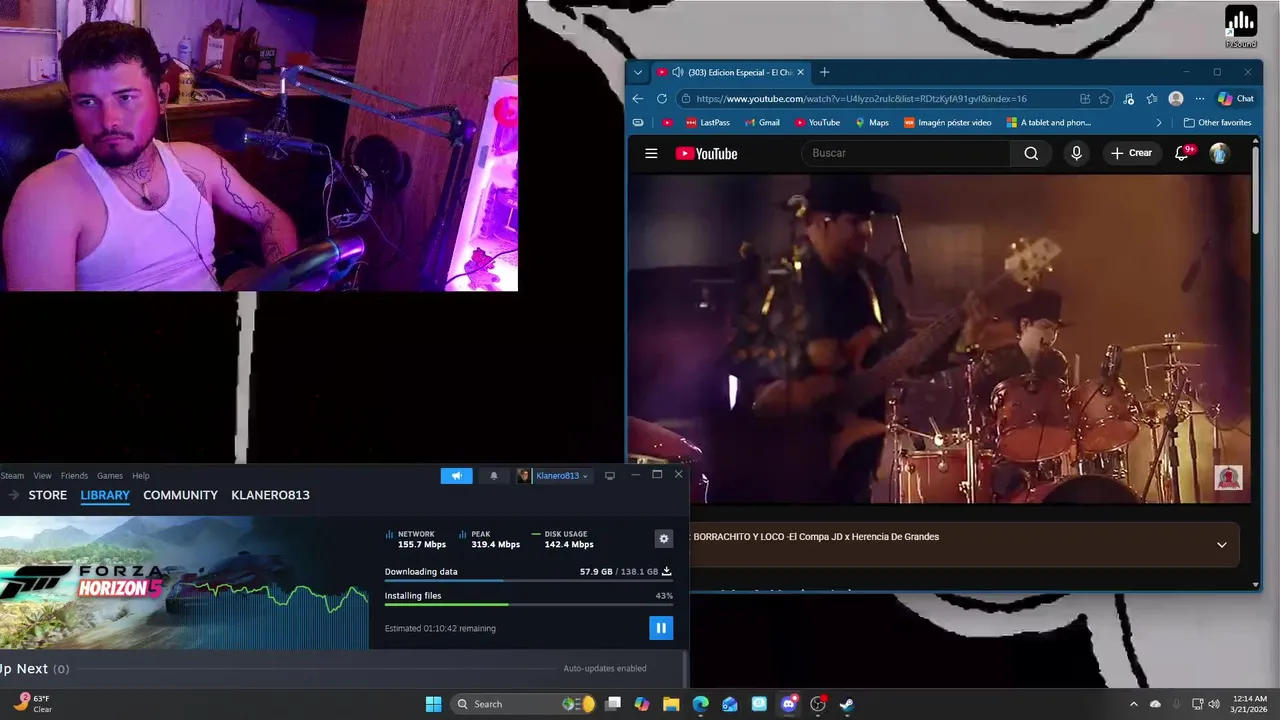
Task: Expand the favorites bar overflow chevron
Action: tap(1159, 122)
